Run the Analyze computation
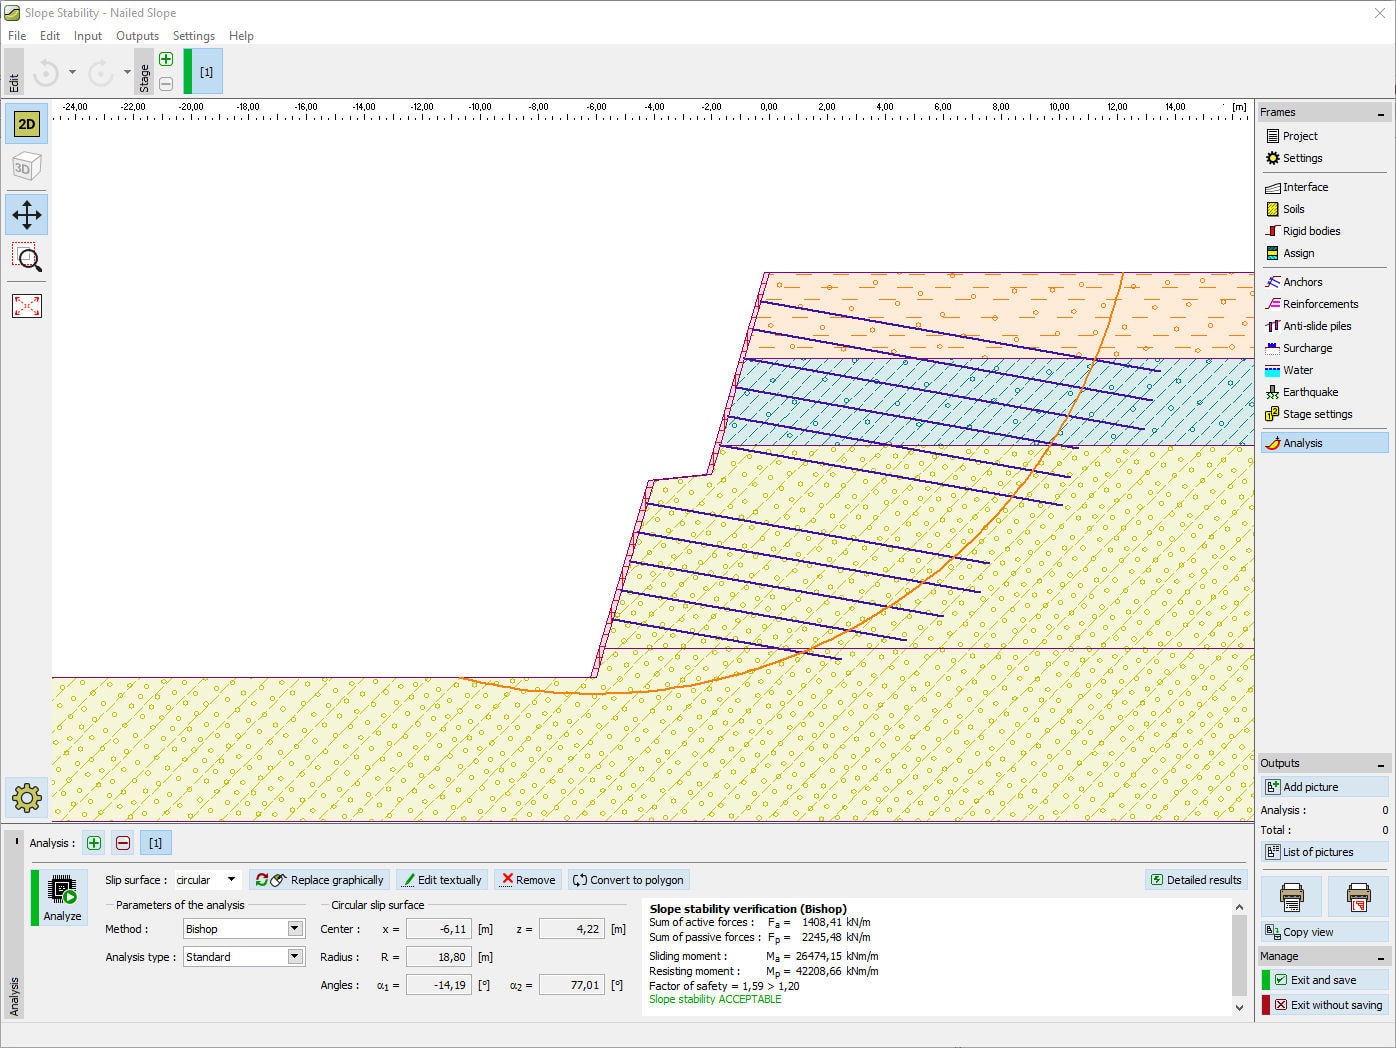 point(59,897)
